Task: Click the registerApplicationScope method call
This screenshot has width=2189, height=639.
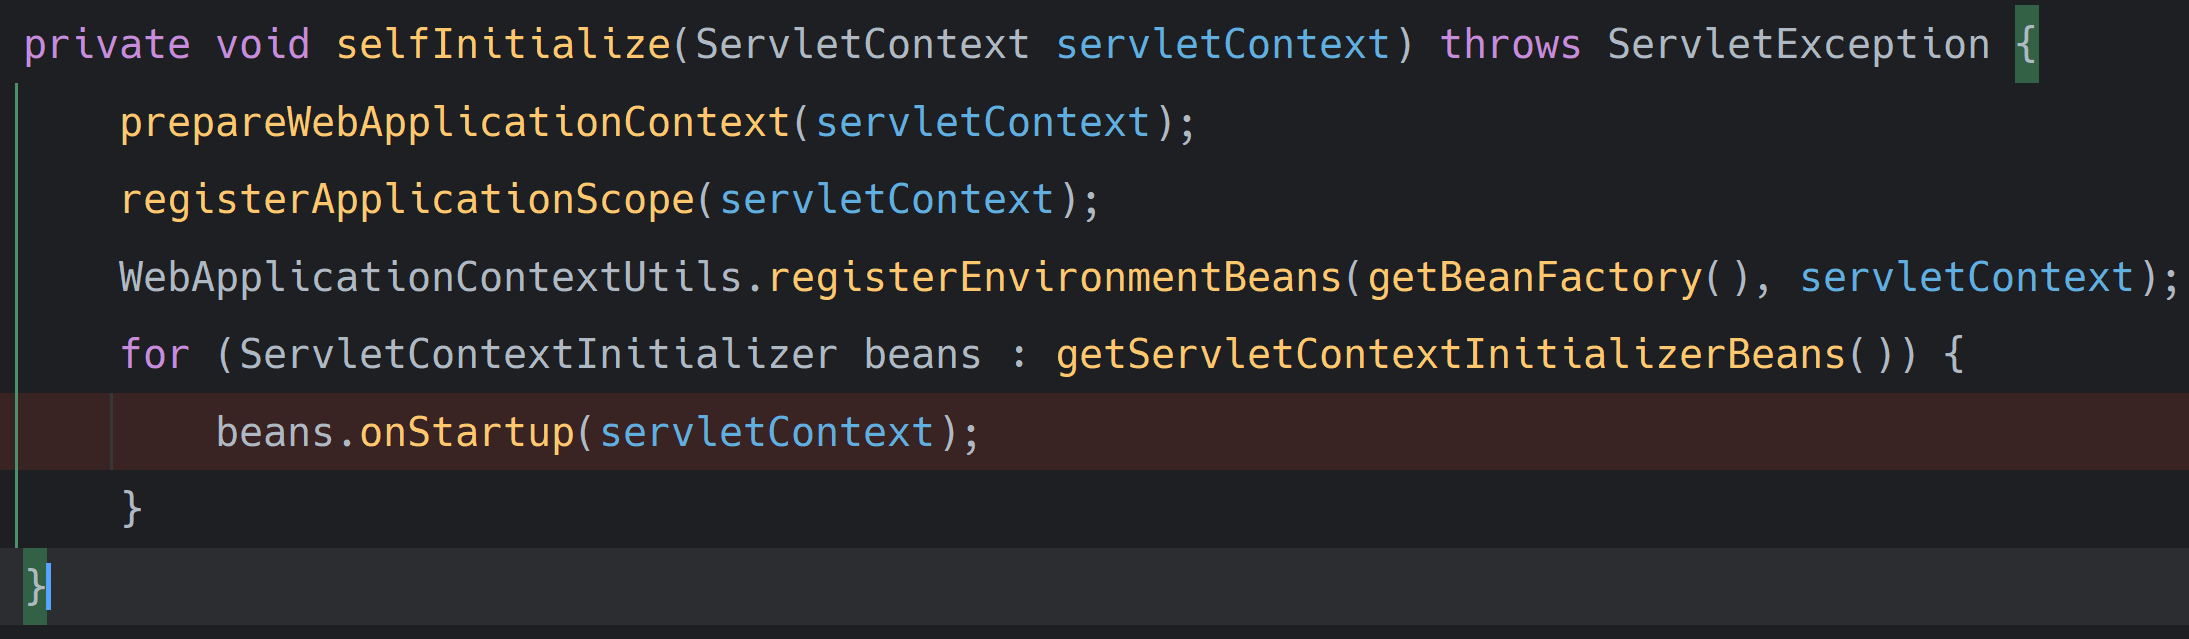Action: click(407, 200)
